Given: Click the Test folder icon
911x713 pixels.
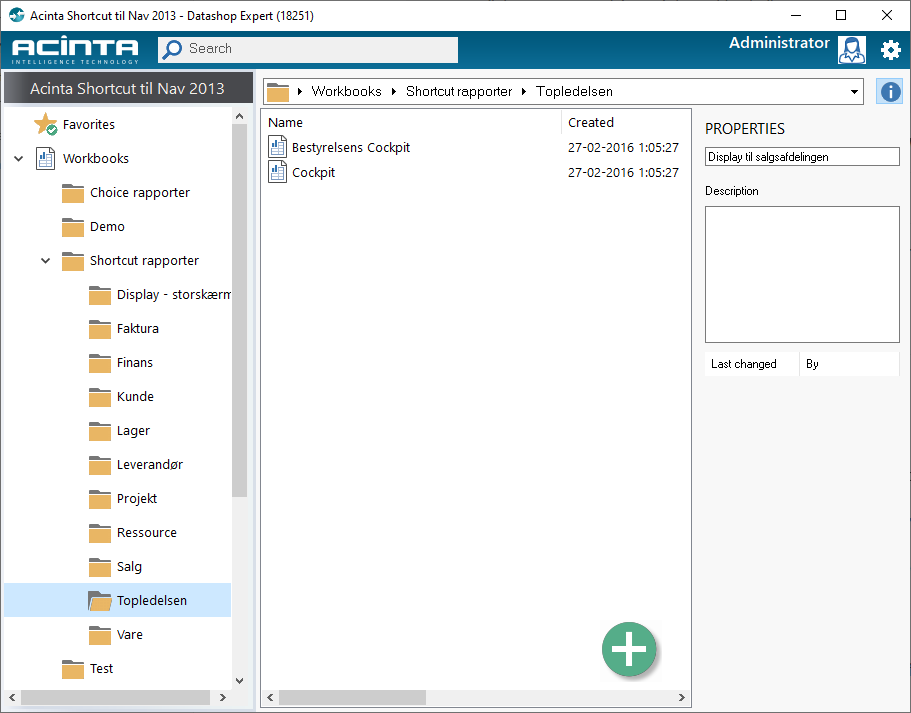Looking at the screenshot, I should 73,669.
